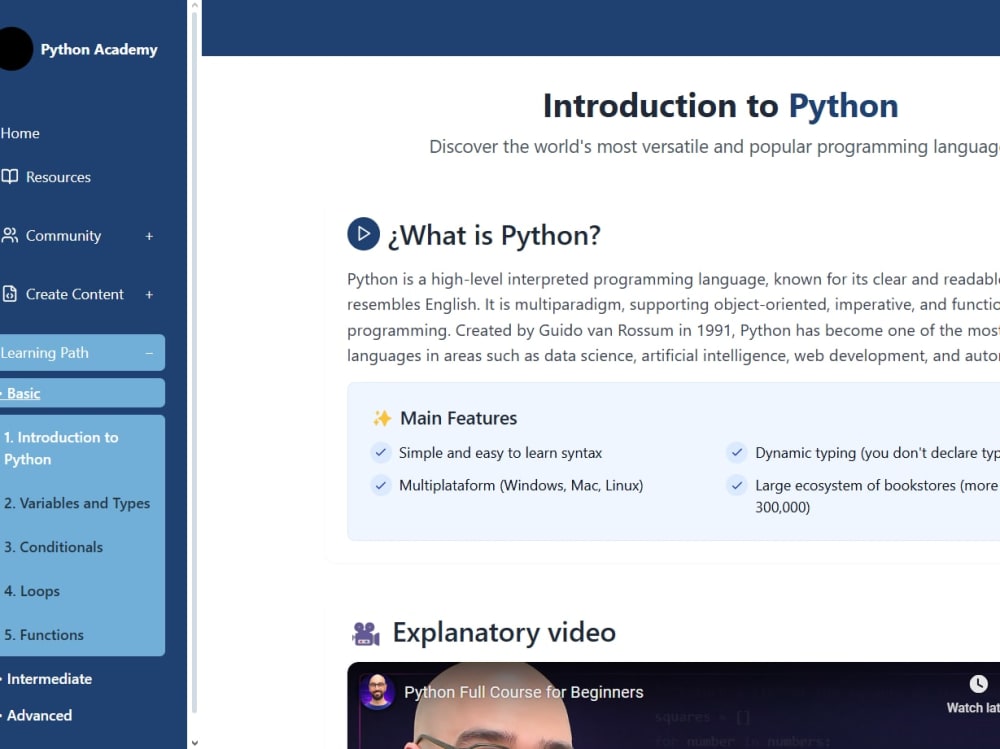Image resolution: width=1000 pixels, height=749 pixels.
Task: Click the Introduction to Python heading
Action: click(720, 105)
